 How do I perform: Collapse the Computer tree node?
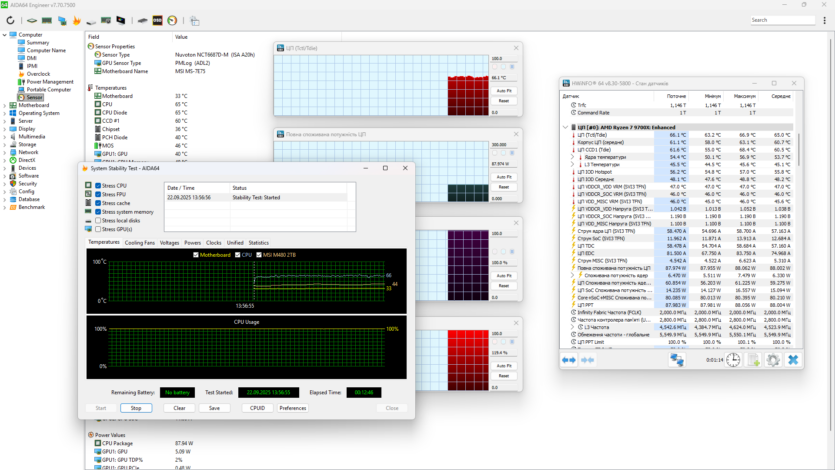[x=4, y=35]
